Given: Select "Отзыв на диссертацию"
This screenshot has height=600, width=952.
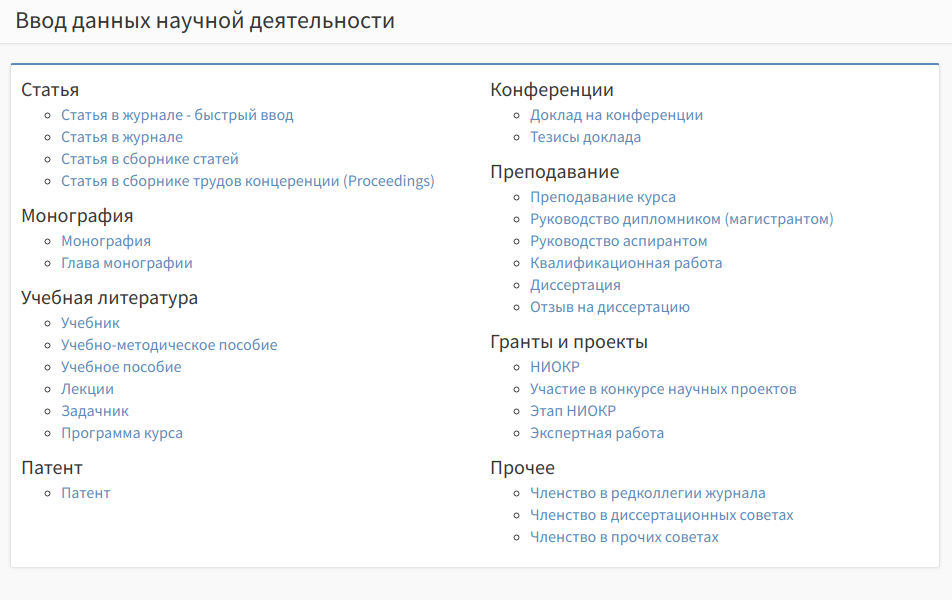Looking at the screenshot, I should tap(610, 306).
